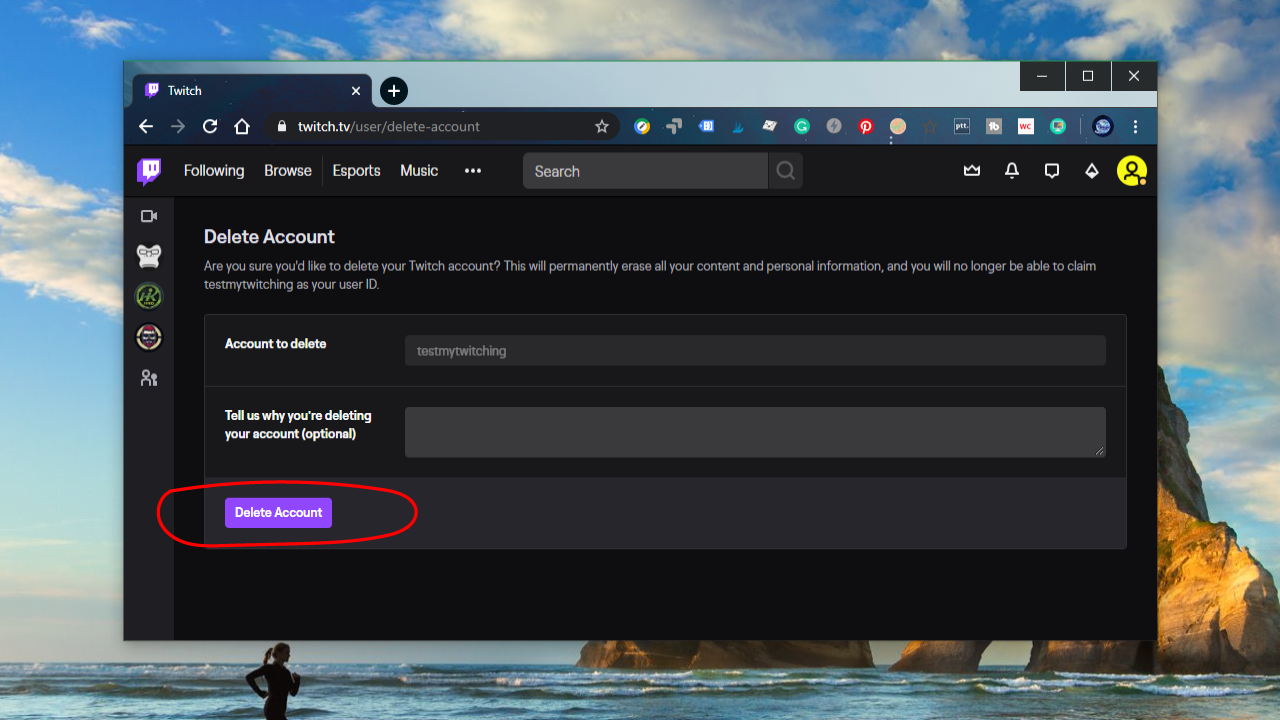Click the browser Forward arrow

point(178,127)
